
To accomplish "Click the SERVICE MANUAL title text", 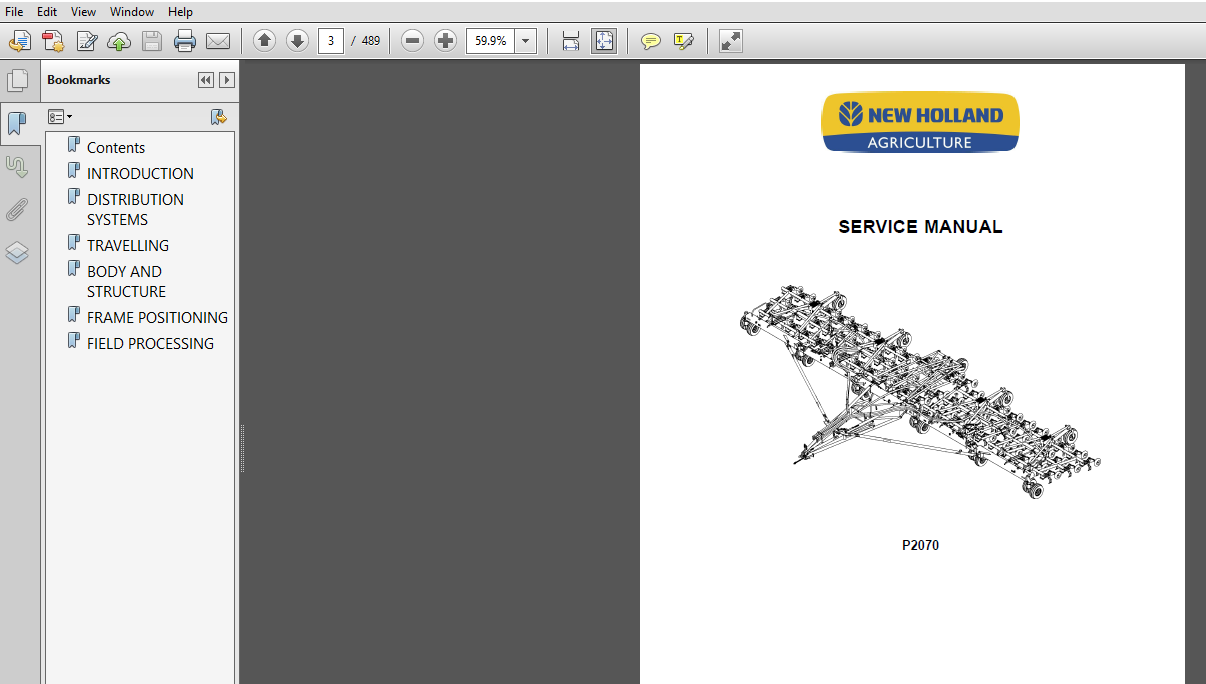I will tap(920, 227).
